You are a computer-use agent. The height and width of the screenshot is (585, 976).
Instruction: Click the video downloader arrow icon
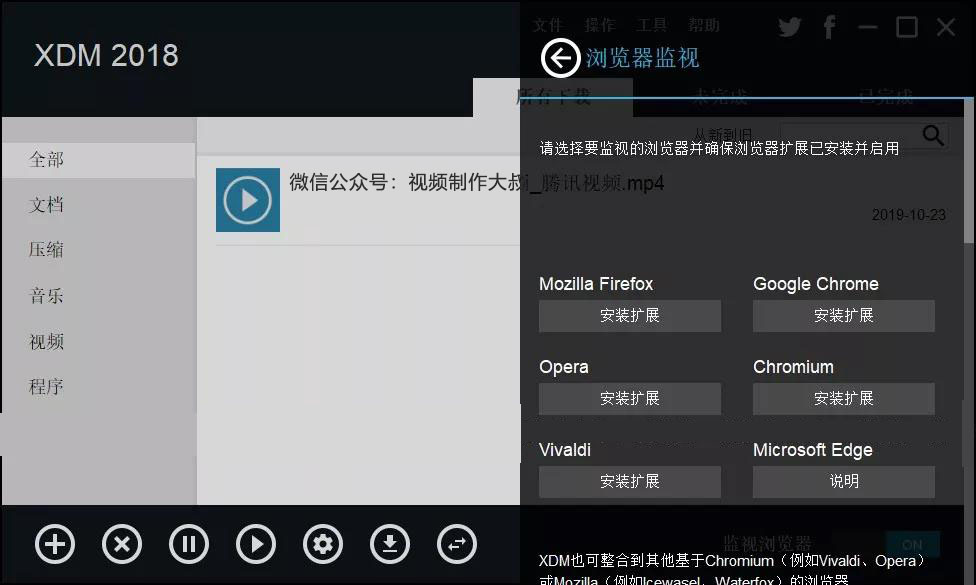coord(390,545)
